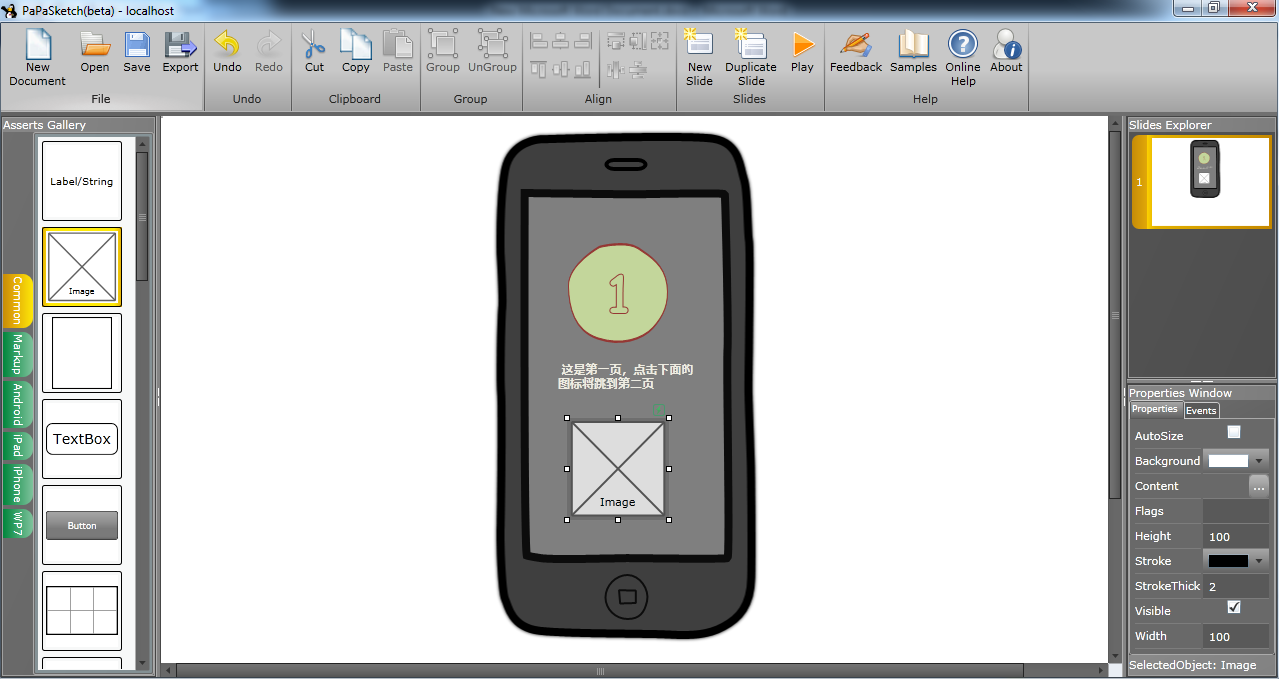Play the slide presentation

coord(802,53)
